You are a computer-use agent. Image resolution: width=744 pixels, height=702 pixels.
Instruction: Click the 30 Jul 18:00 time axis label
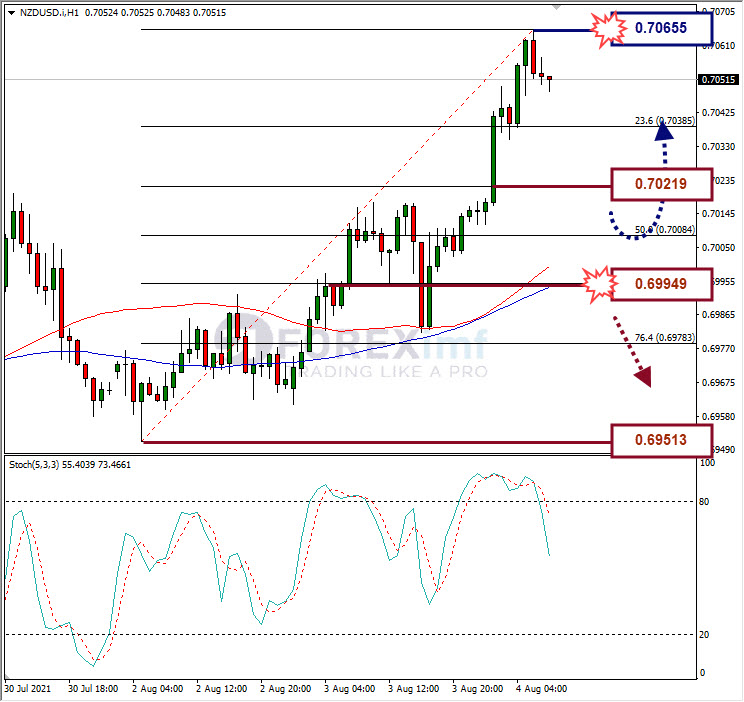[x=93, y=689]
